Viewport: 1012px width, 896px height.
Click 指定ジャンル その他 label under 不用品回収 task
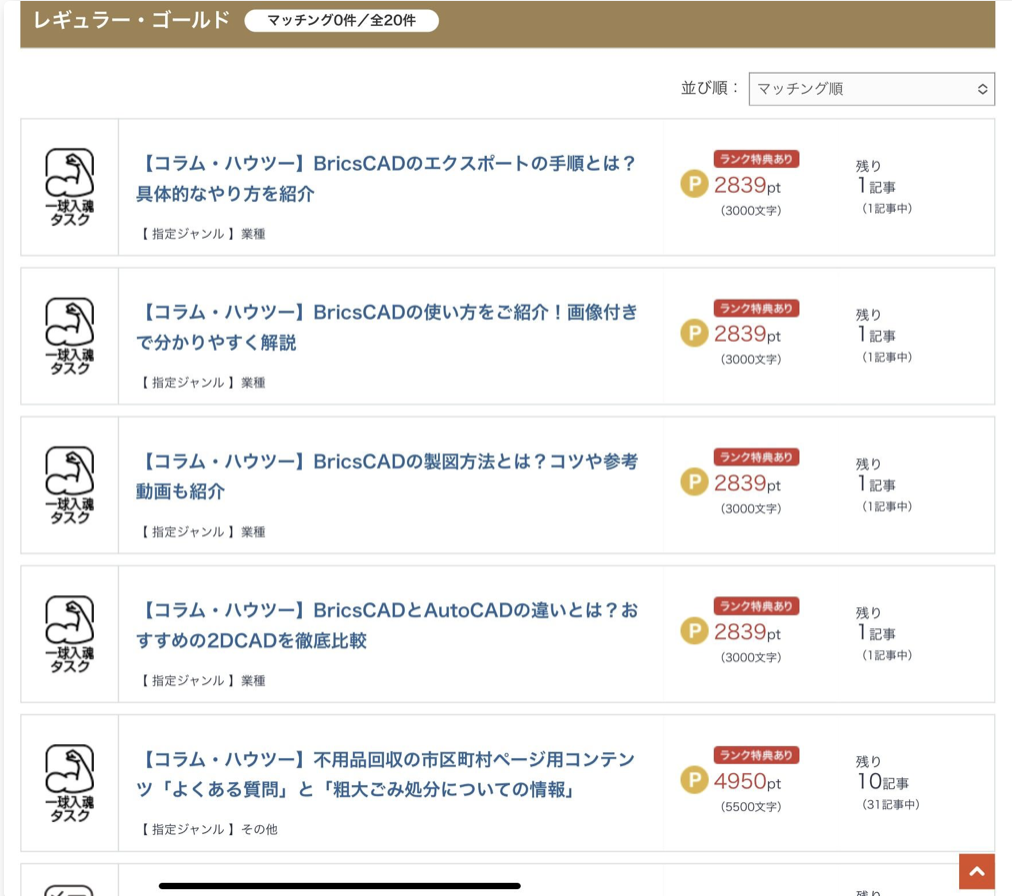pyautogui.click(x=209, y=829)
